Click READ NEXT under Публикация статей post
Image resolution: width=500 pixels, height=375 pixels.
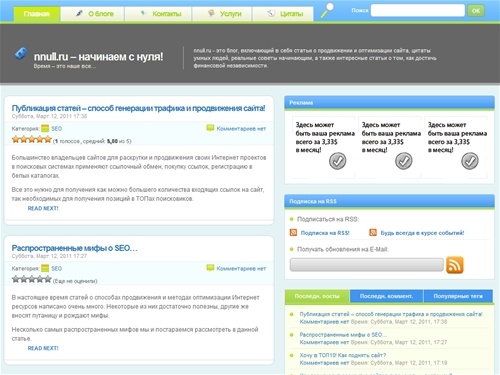pos(43,208)
